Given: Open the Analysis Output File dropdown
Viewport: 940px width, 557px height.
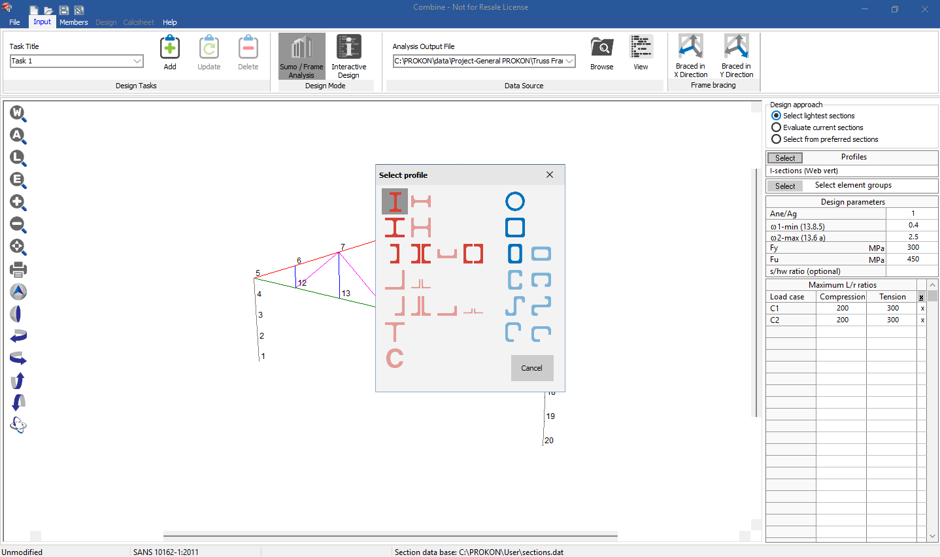Looking at the screenshot, I should (x=570, y=61).
